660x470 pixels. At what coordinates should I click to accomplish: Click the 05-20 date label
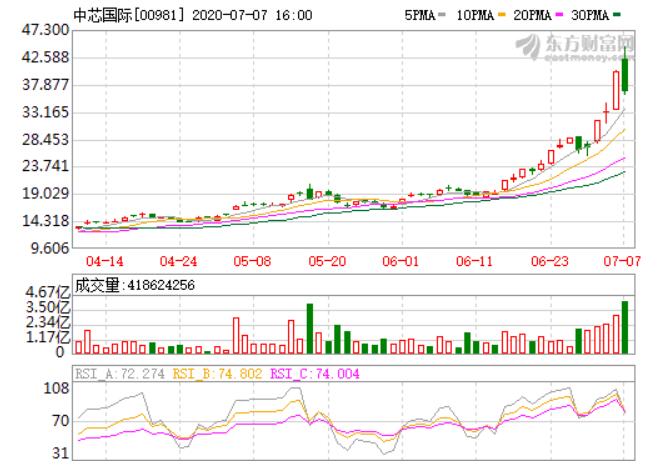pyautogui.click(x=327, y=261)
